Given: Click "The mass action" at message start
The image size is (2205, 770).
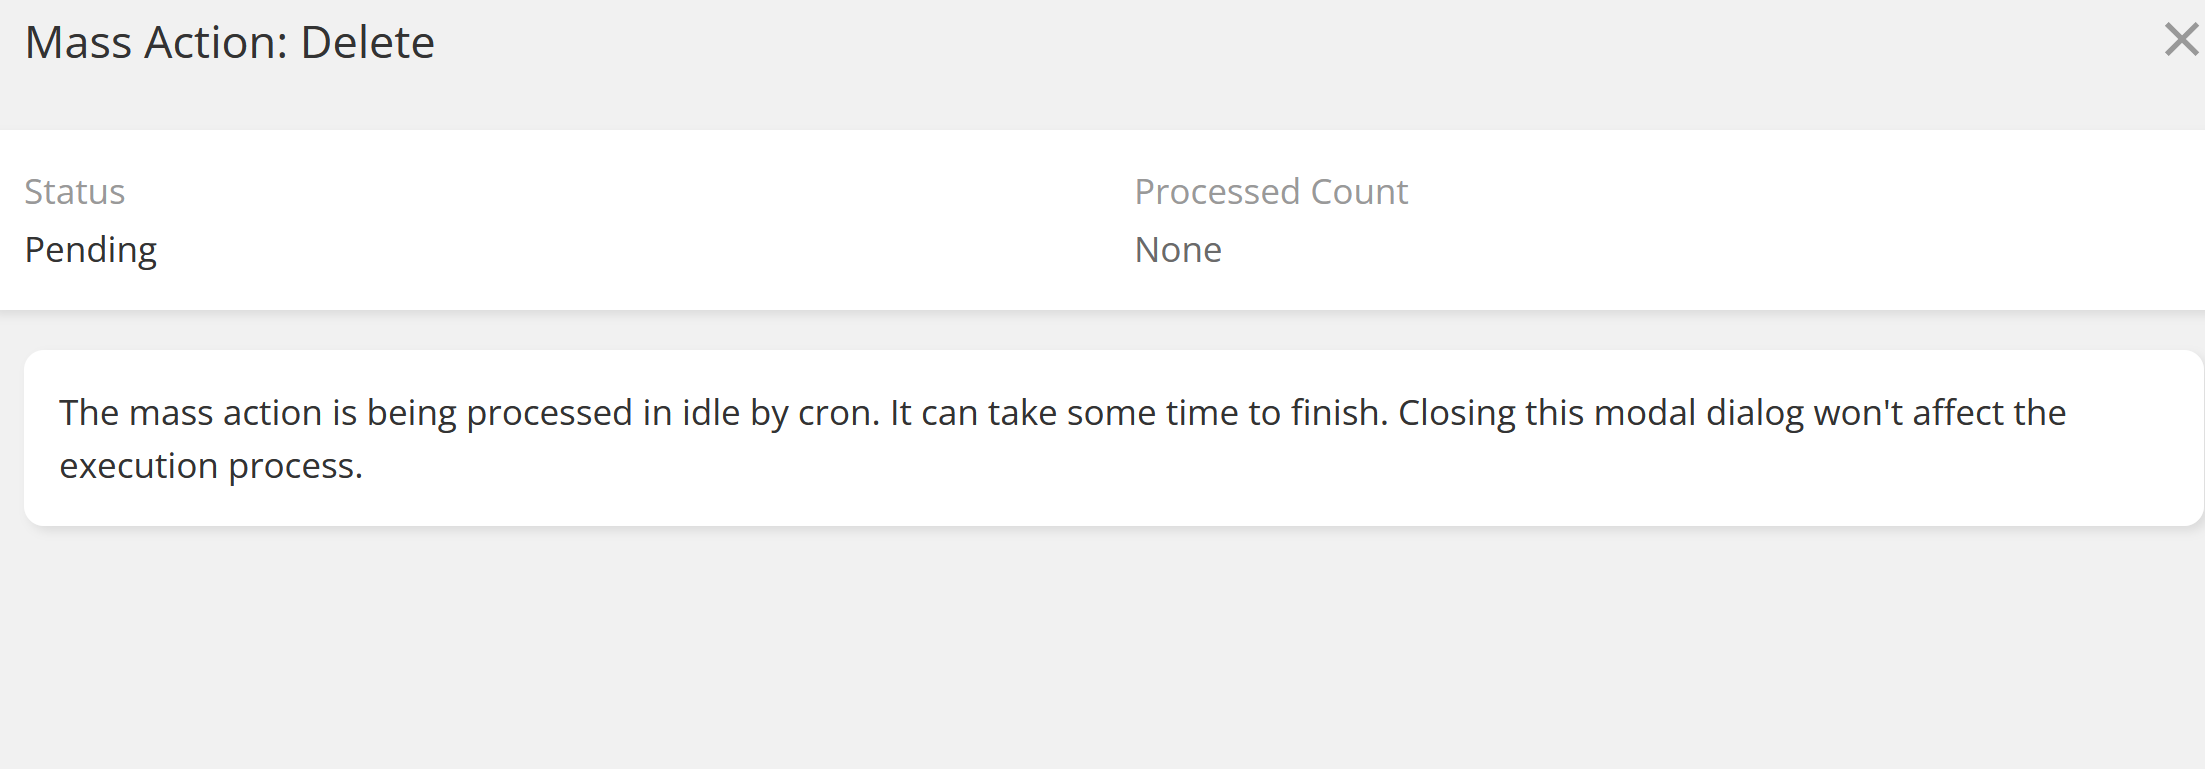Looking at the screenshot, I should click(190, 413).
